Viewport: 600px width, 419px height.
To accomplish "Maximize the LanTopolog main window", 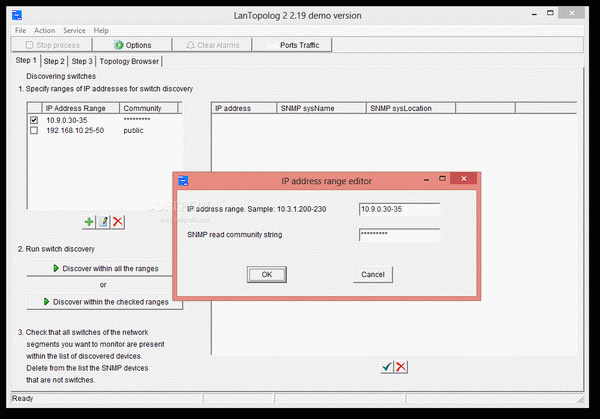I will click(x=550, y=13).
